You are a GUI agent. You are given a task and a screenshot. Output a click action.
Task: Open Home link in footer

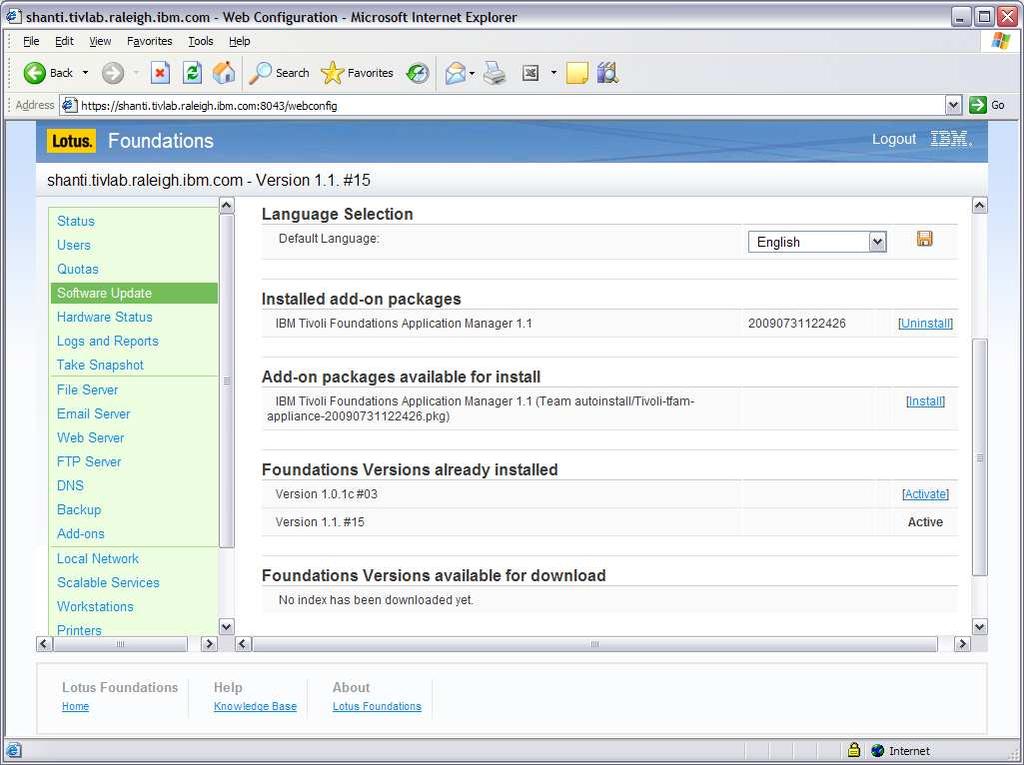point(75,706)
